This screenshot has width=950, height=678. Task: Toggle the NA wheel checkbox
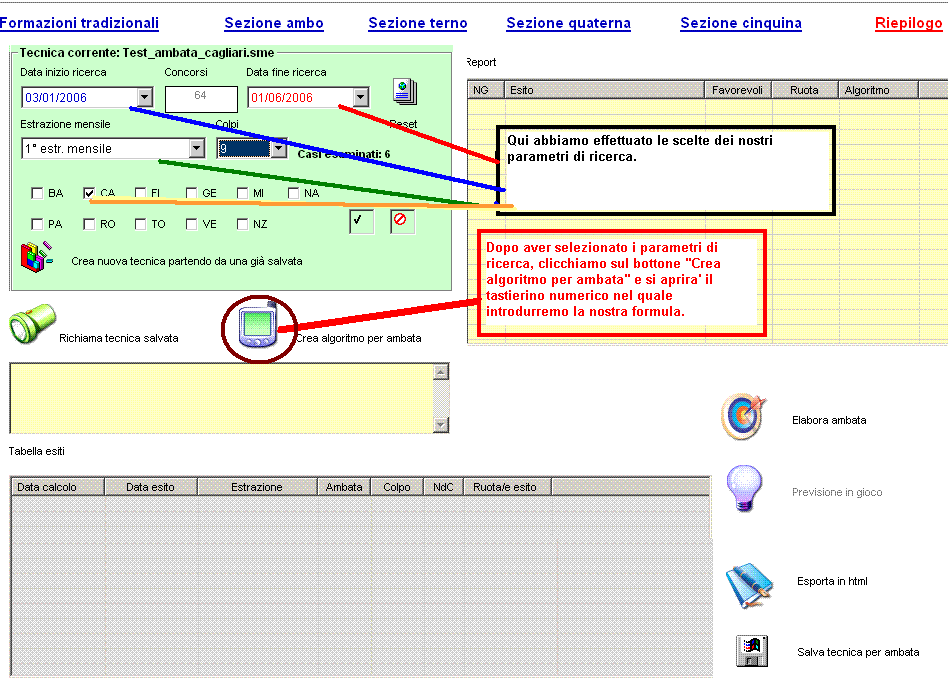point(294,193)
